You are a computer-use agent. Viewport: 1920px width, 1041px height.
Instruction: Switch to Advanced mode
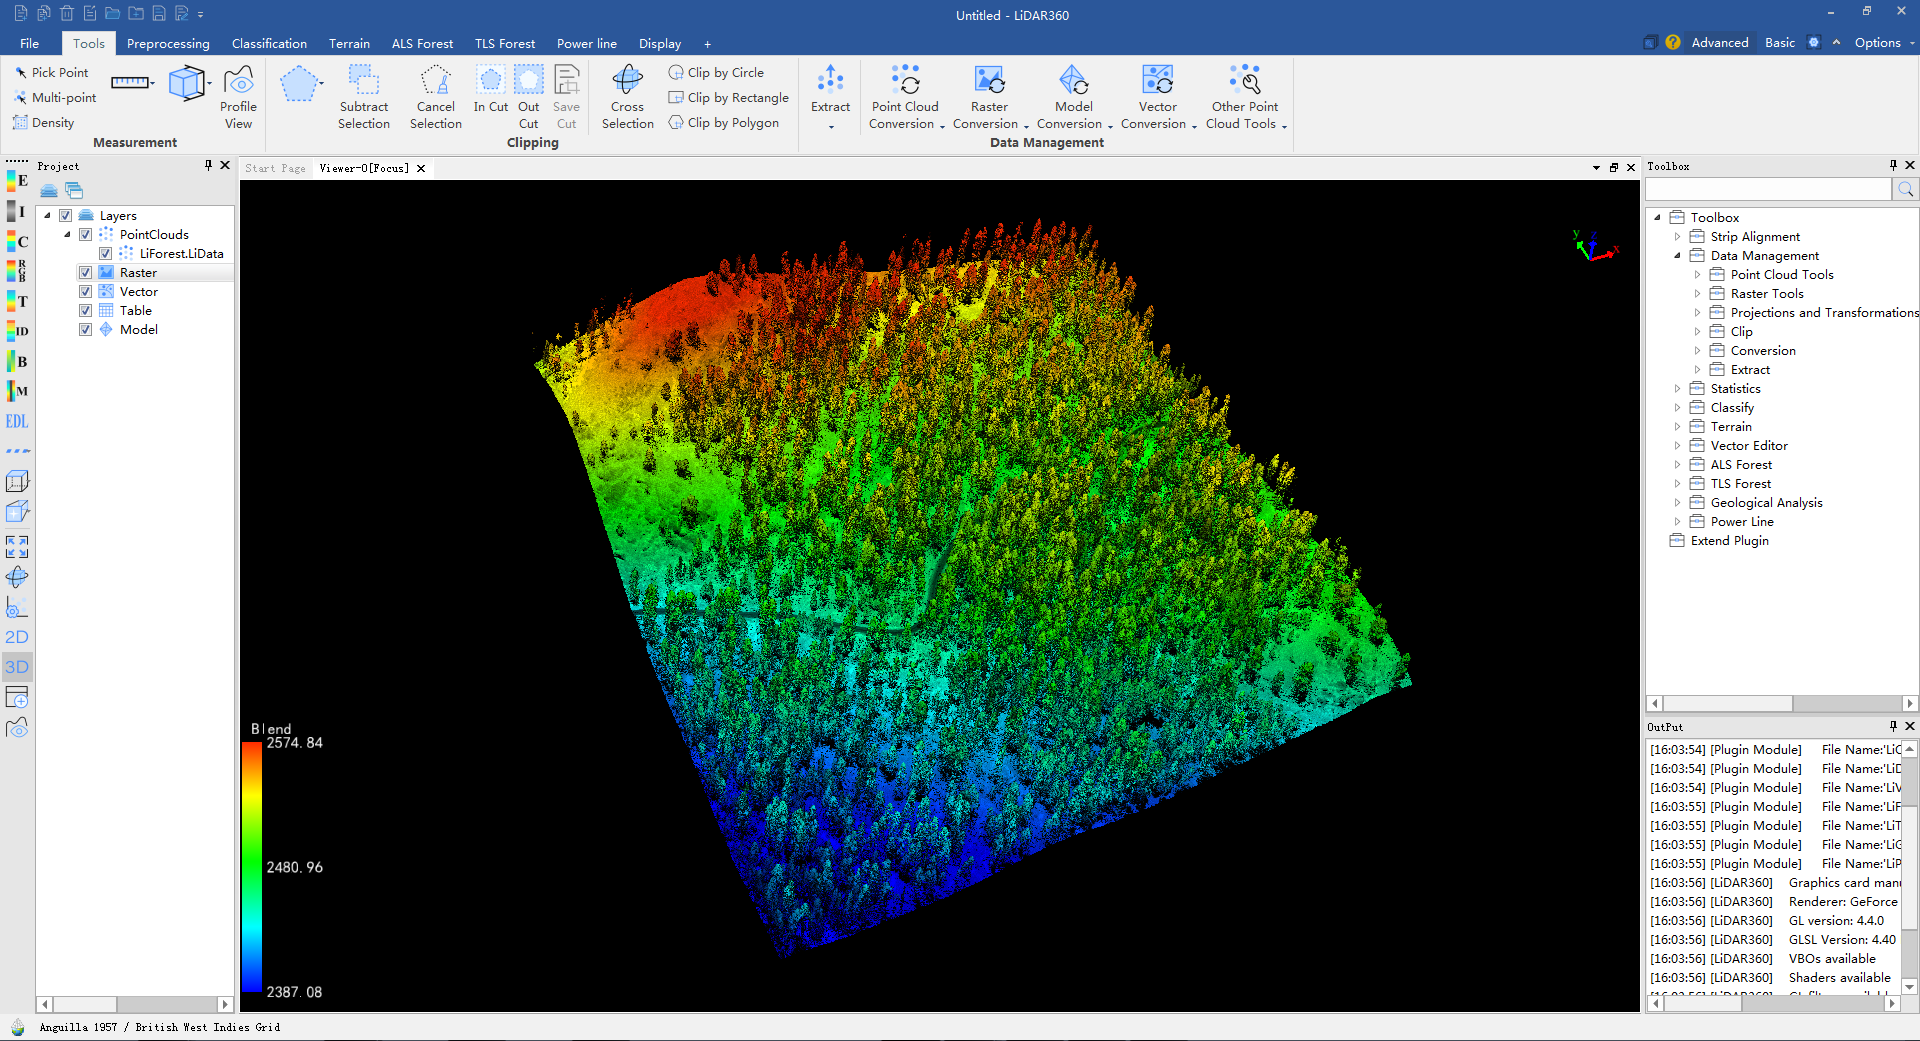click(x=1720, y=42)
